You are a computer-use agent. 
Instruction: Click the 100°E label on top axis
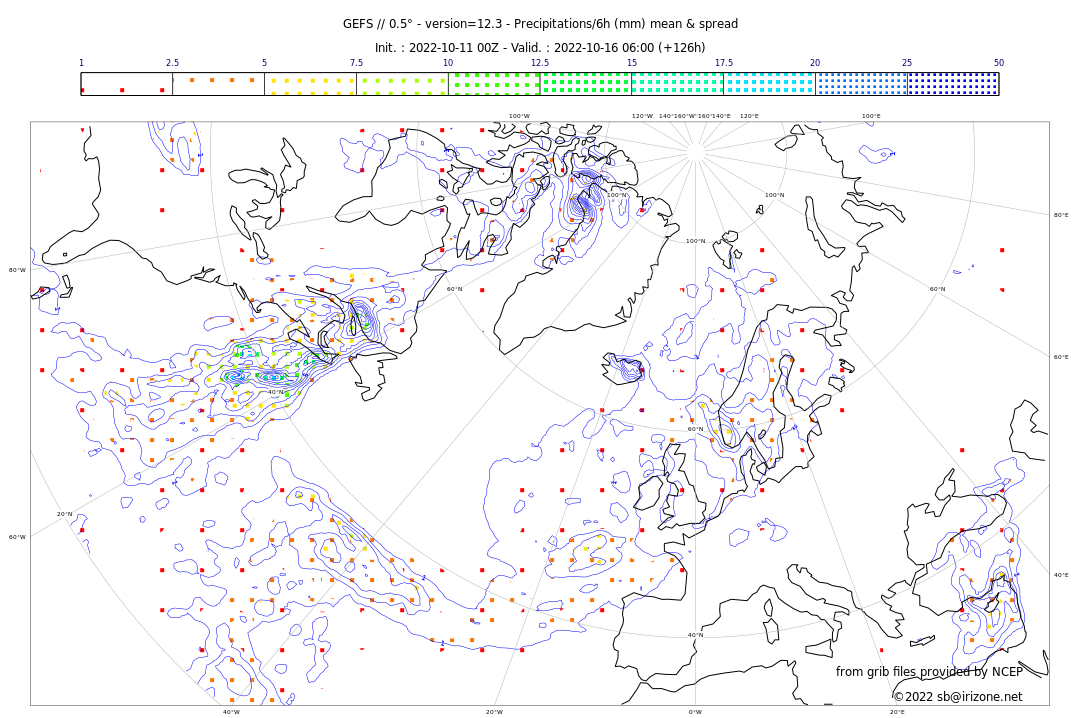[871, 116]
